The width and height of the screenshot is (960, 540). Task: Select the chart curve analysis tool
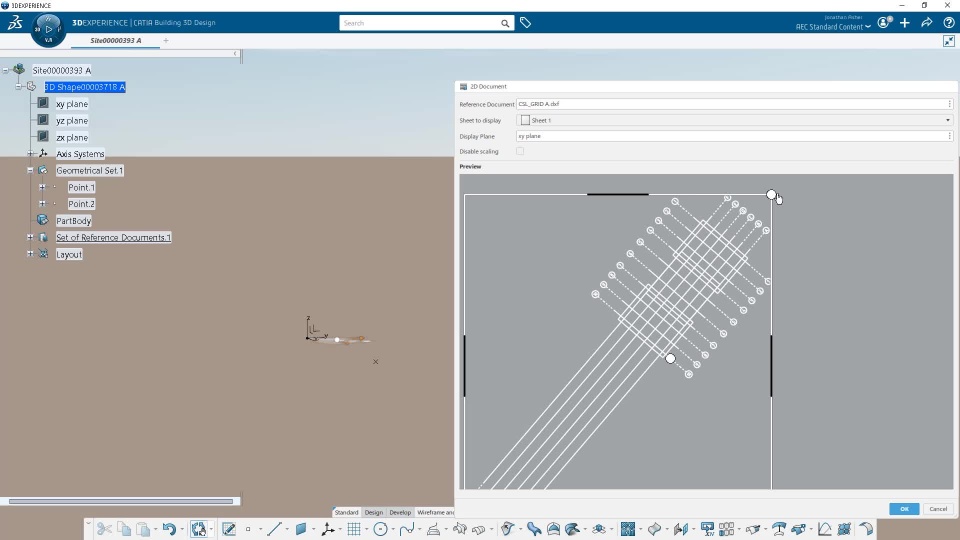(x=824, y=529)
